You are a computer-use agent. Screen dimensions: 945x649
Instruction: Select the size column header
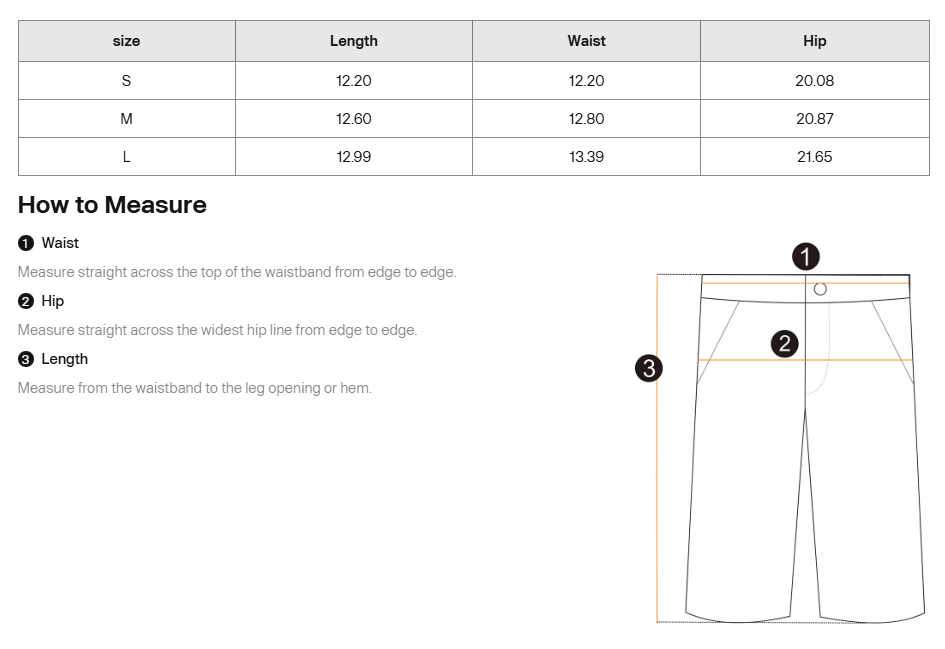click(x=126, y=41)
